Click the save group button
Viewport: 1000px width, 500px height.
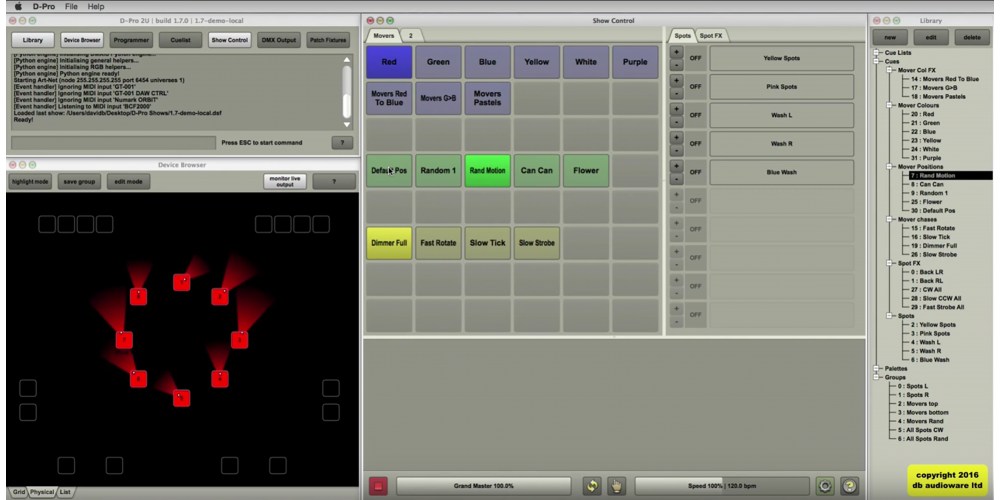(x=79, y=182)
